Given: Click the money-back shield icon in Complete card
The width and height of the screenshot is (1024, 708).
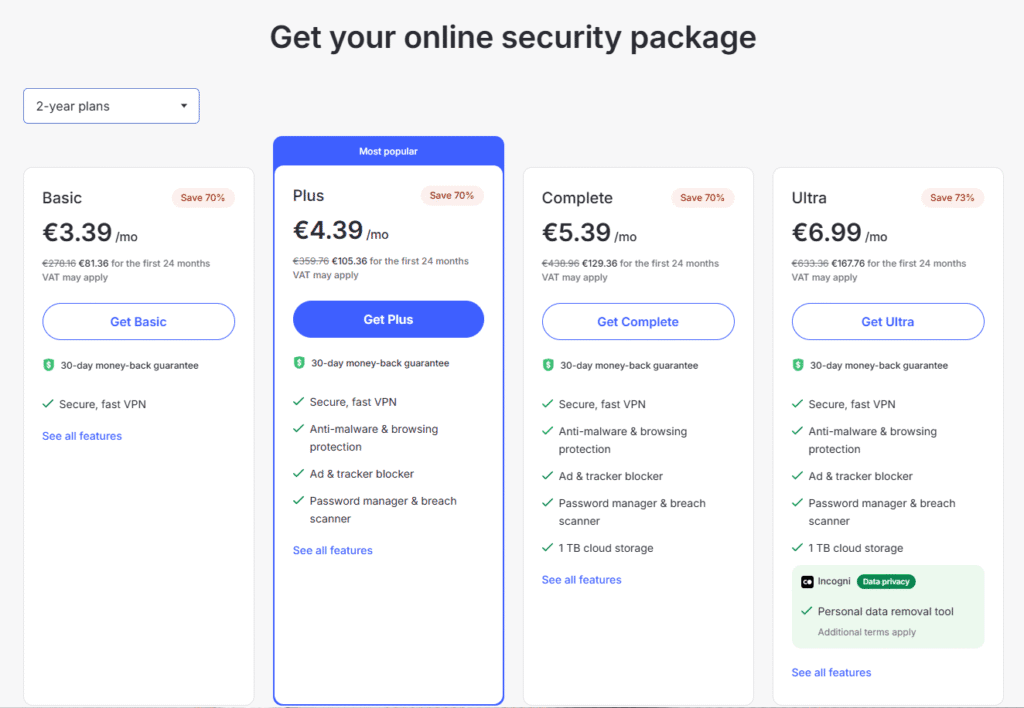Looking at the screenshot, I should click(548, 365).
